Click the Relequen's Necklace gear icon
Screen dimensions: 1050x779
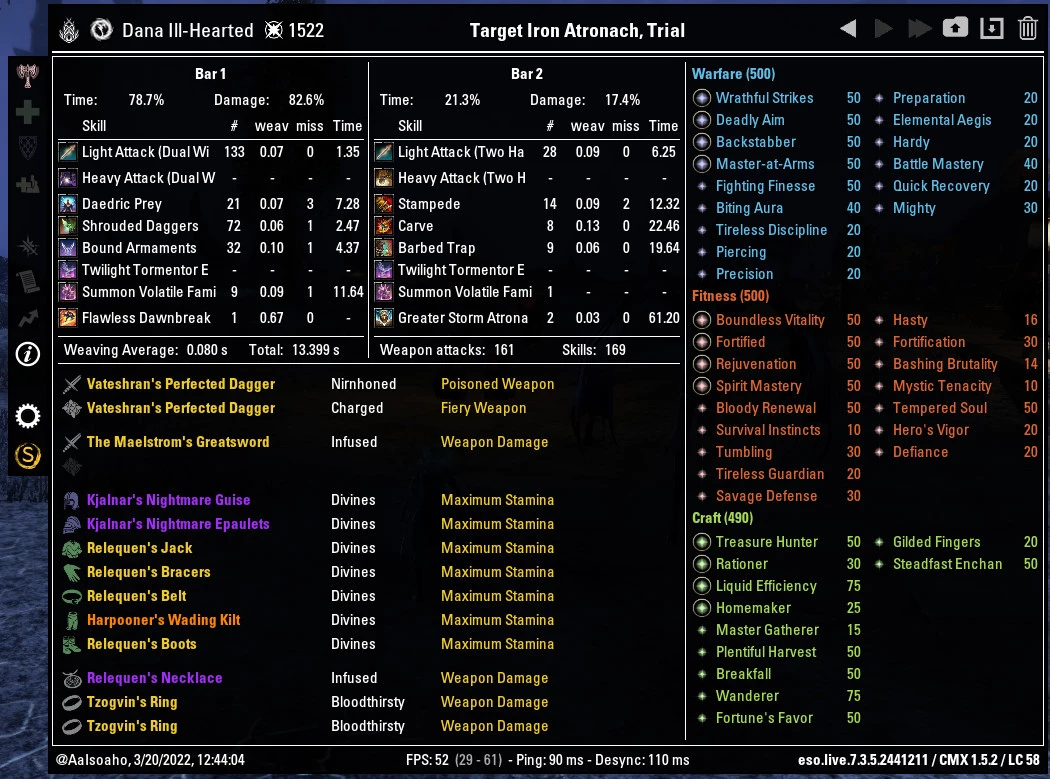tap(72, 679)
